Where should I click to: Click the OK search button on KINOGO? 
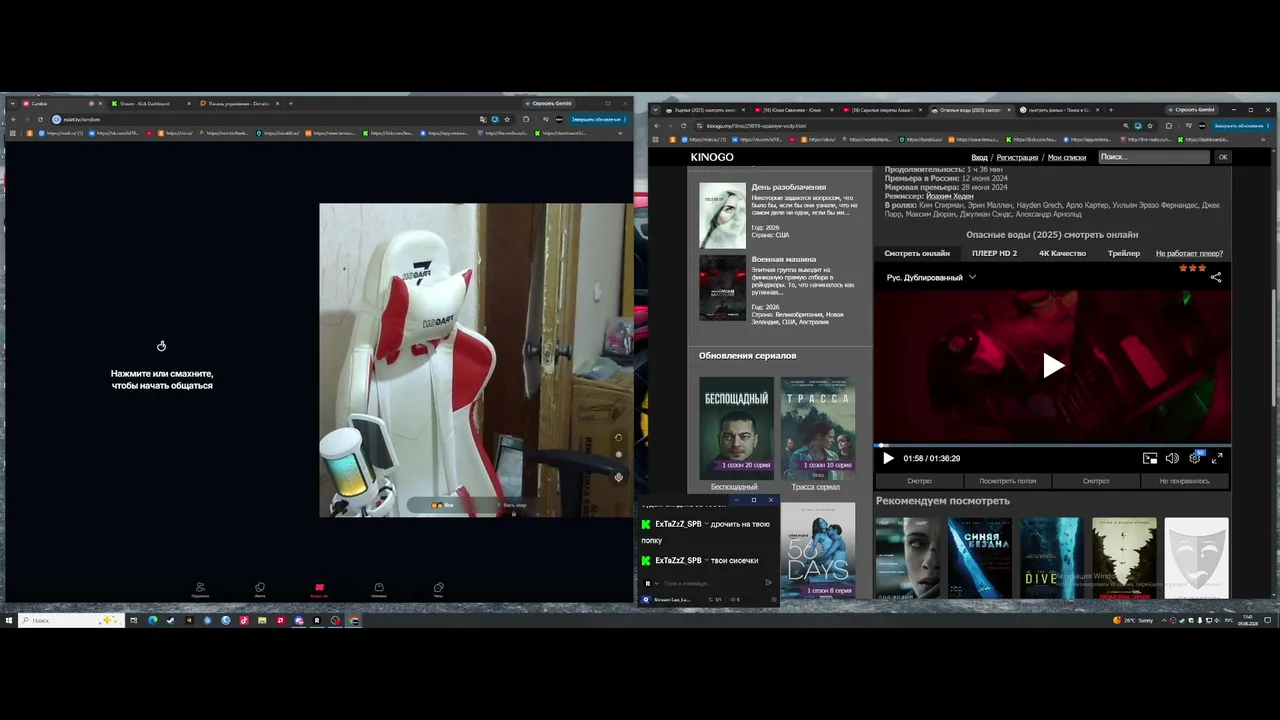1222,157
